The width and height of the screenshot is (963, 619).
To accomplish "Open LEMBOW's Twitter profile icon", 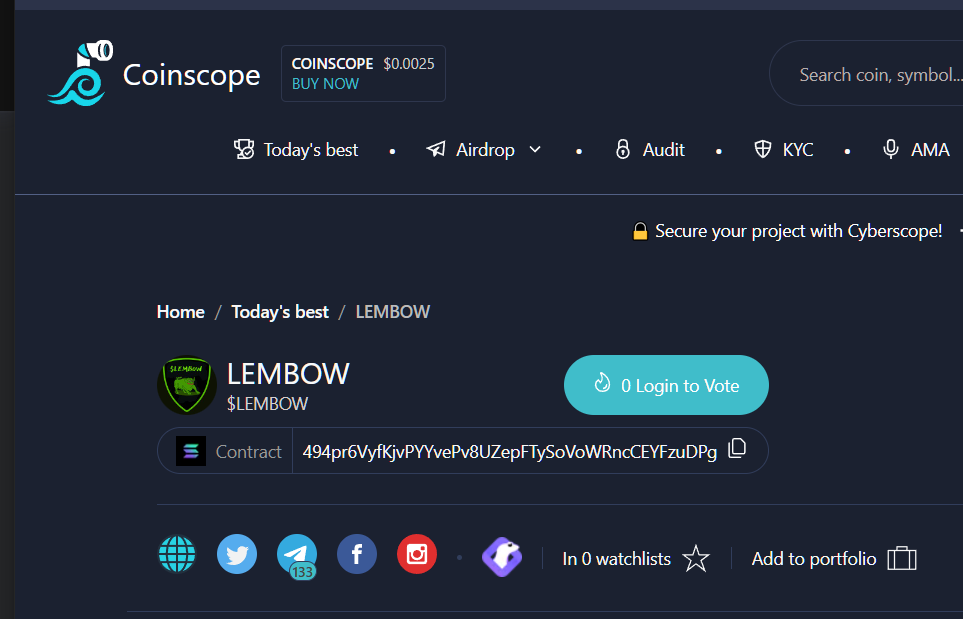I will click(237, 555).
